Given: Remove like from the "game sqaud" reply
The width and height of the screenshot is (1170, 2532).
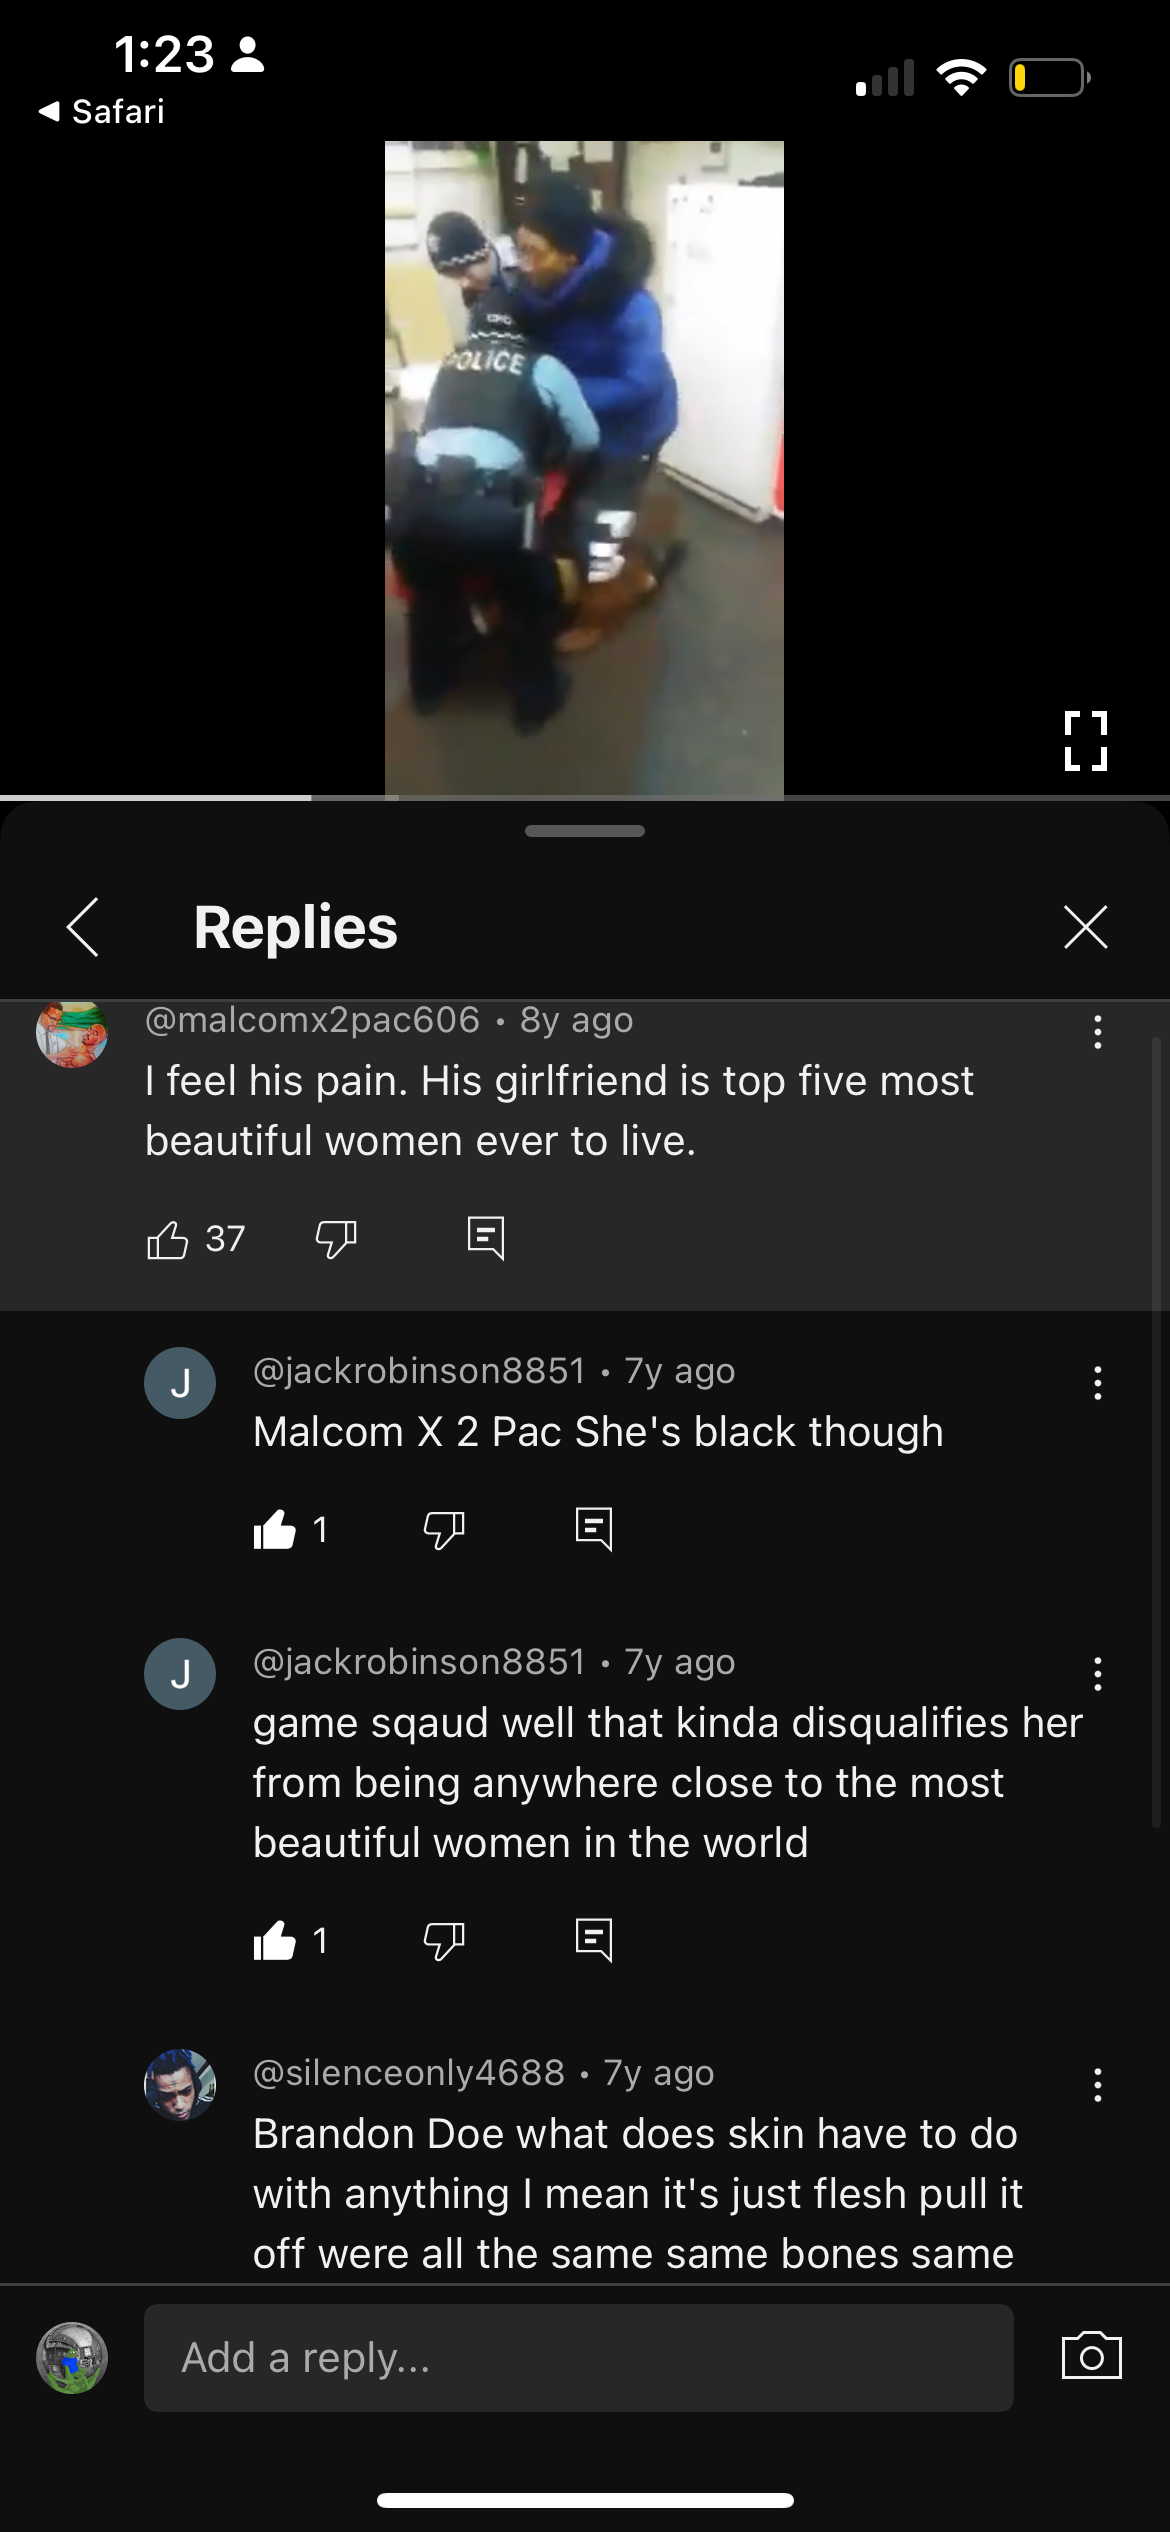Looking at the screenshot, I should tap(275, 1941).
